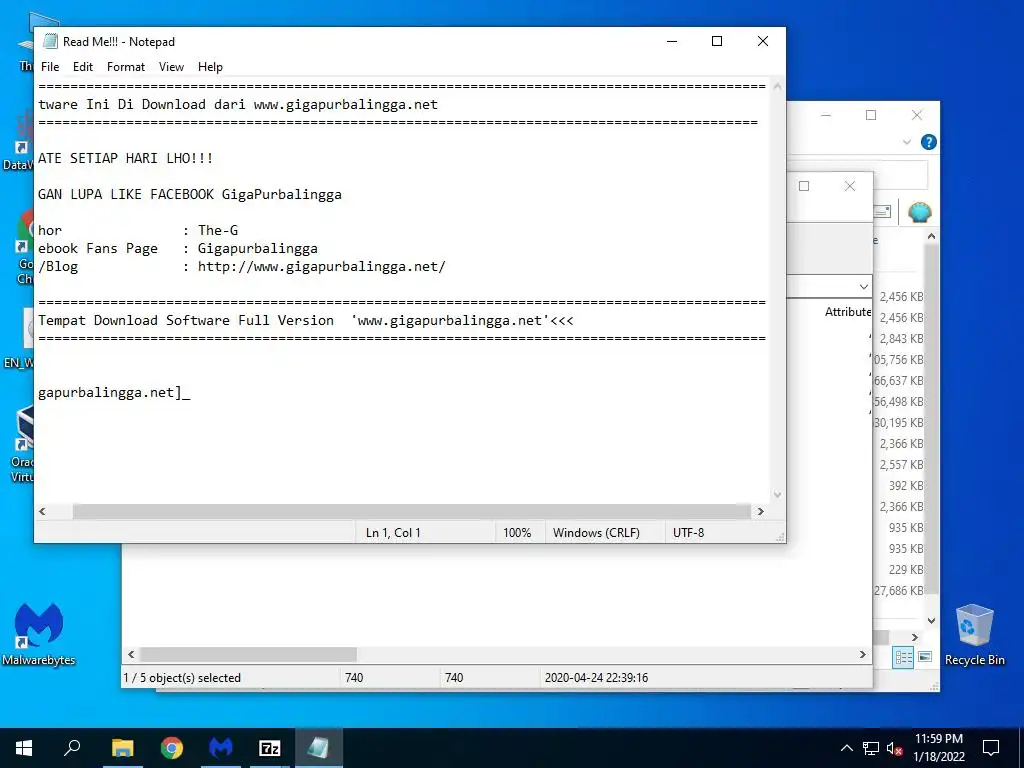Click back window scrollbar down arrow

click(932, 621)
